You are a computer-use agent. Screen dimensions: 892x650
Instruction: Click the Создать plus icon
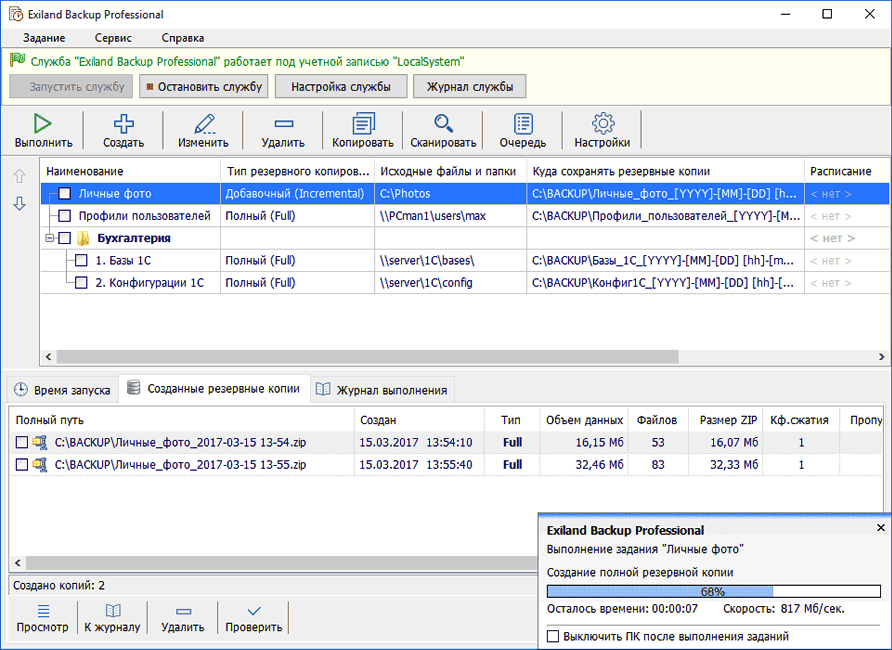pyautogui.click(x=123, y=124)
